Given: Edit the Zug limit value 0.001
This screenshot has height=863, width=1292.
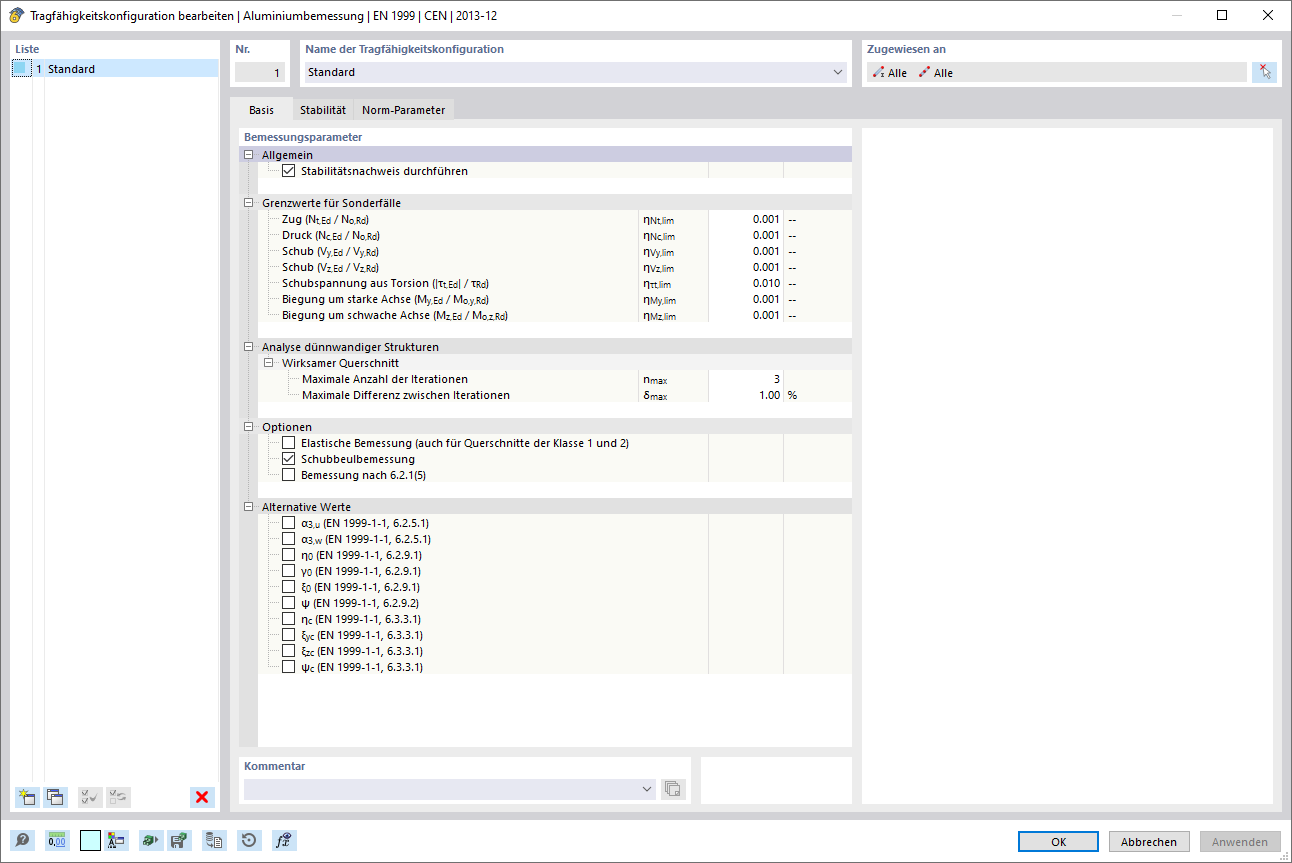Looking at the screenshot, I should 745,219.
